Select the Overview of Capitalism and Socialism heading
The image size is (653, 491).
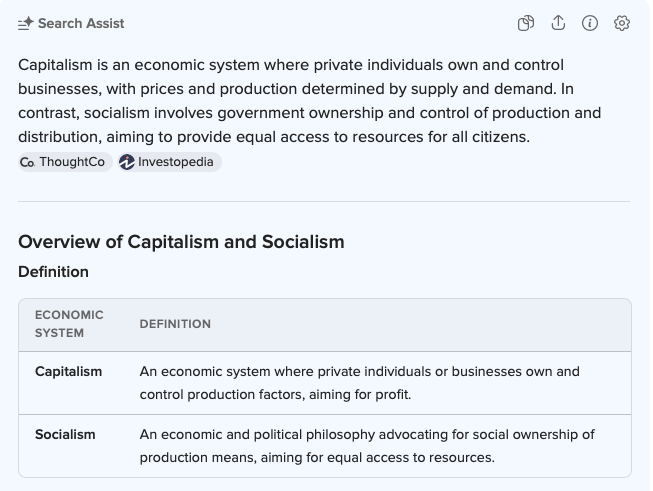181,241
